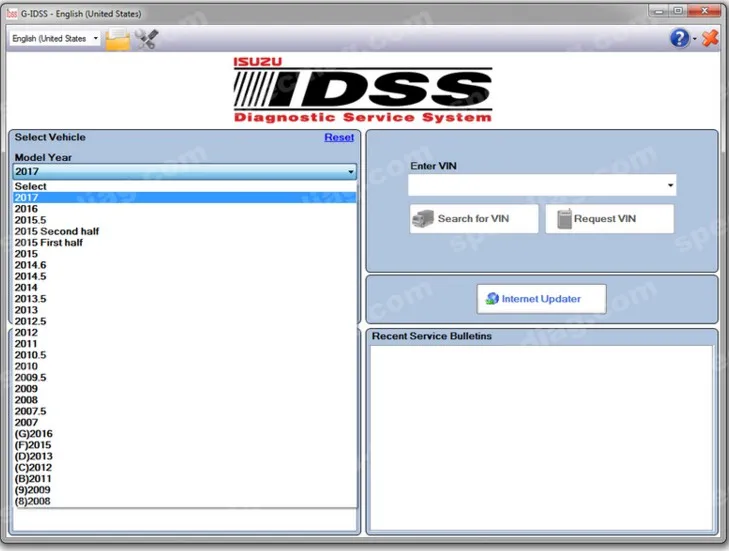This screenshot has height=551, width=729.
Task: Choose the 'Select' option in year list
Action: click(185, 186)
